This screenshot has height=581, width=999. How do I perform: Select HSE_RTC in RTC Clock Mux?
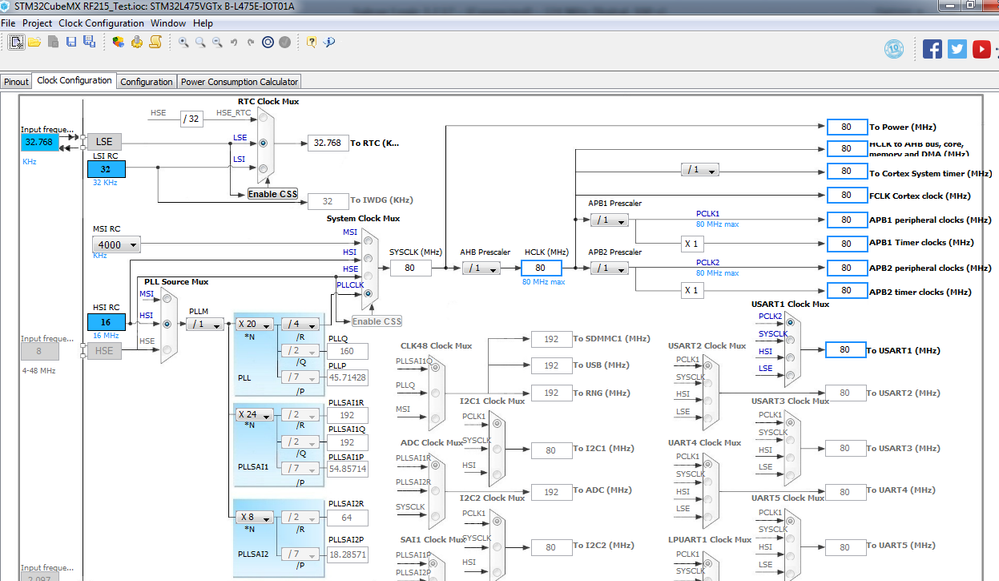pos(262,118)
